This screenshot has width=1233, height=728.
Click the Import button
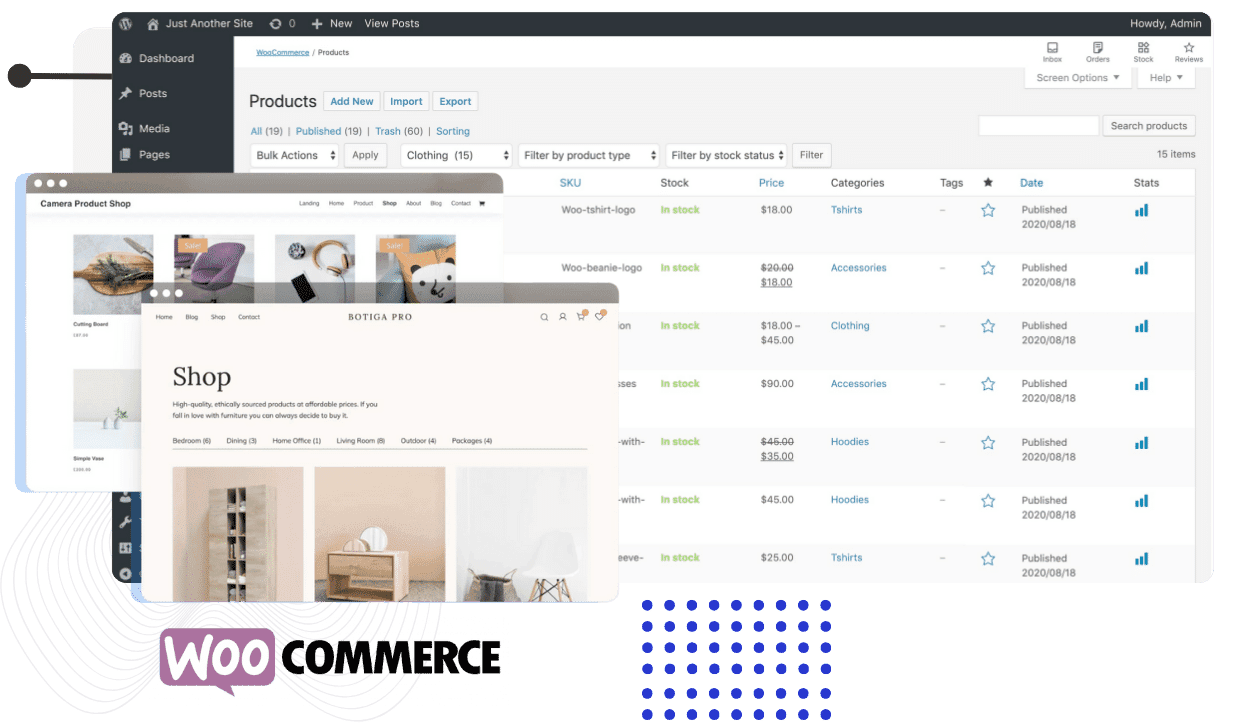pyautogui.click(x=406, y=101)
